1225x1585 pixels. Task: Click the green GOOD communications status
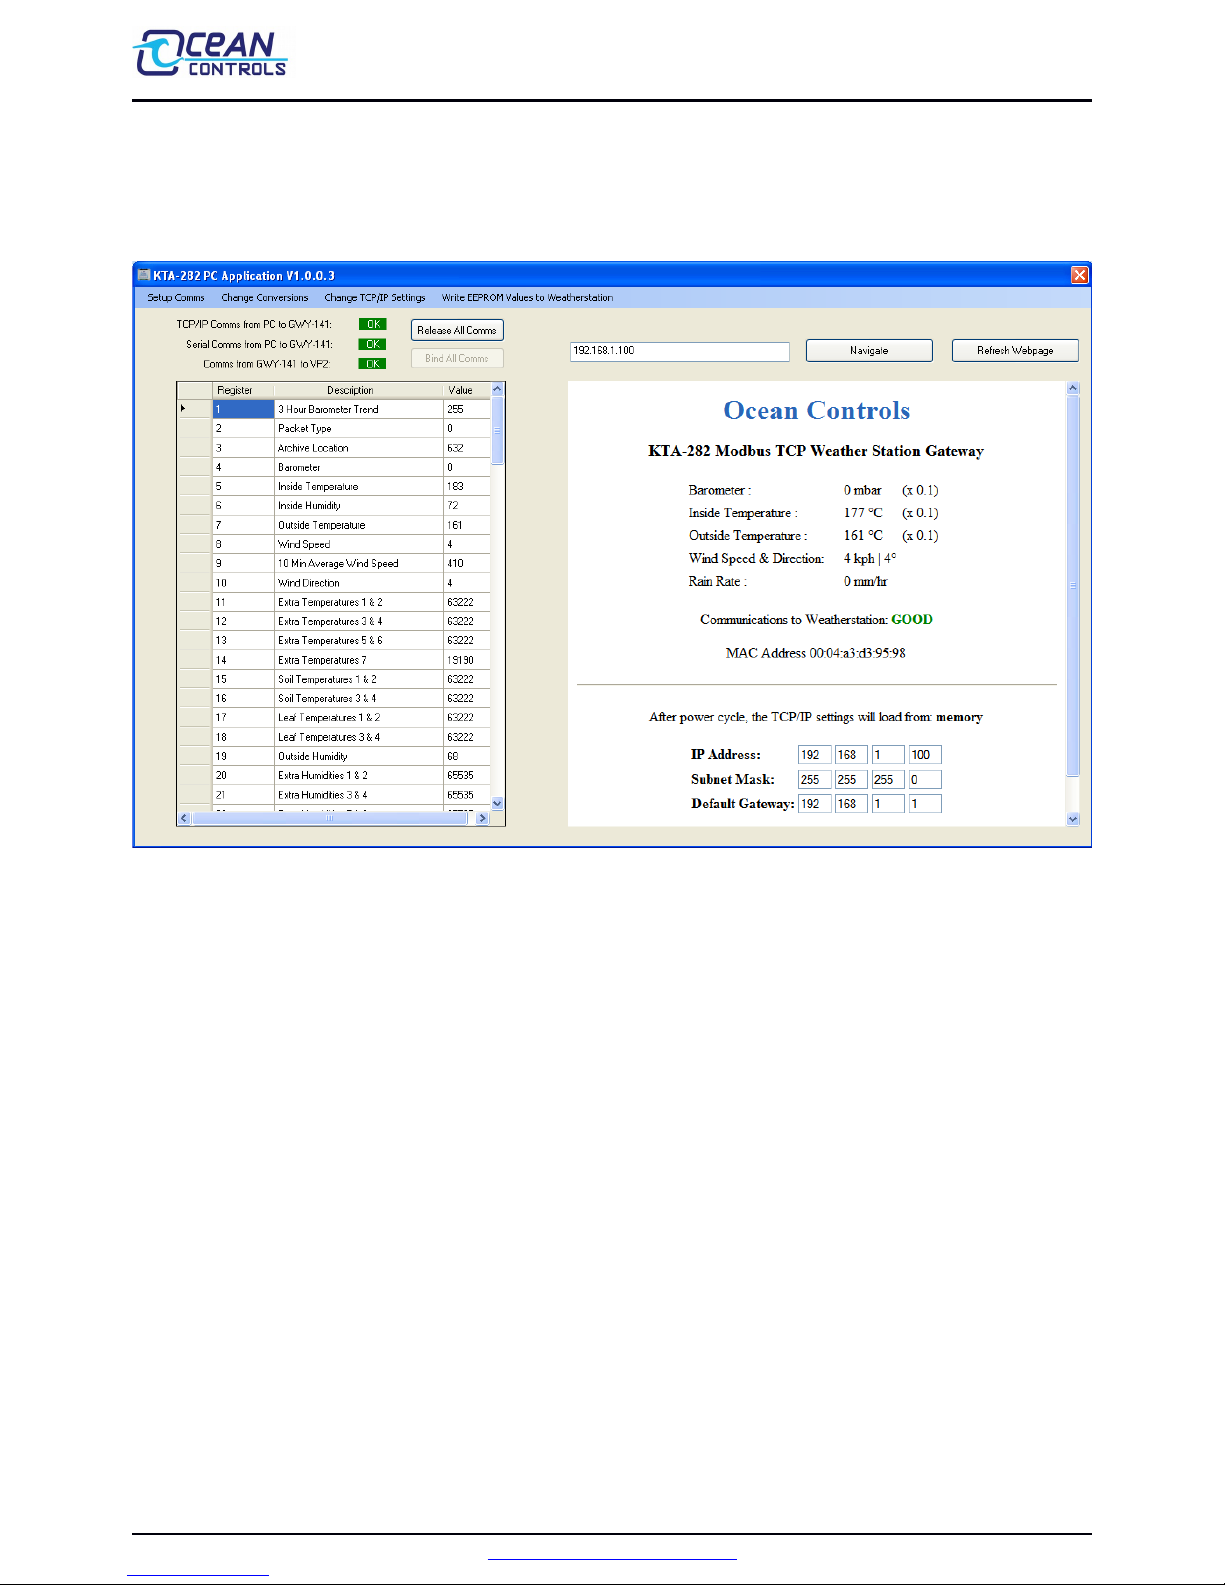[912, 620]
